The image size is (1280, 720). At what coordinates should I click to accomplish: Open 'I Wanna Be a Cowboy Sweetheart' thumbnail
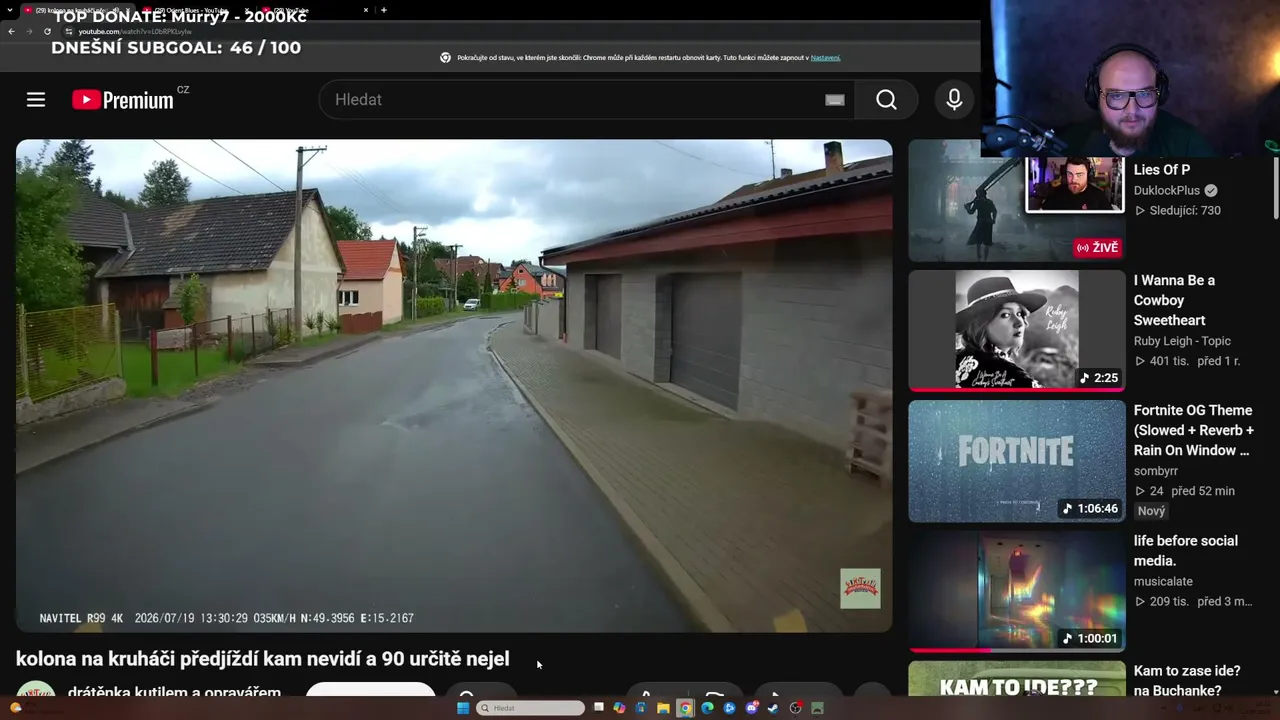(x=1016, y=331)
